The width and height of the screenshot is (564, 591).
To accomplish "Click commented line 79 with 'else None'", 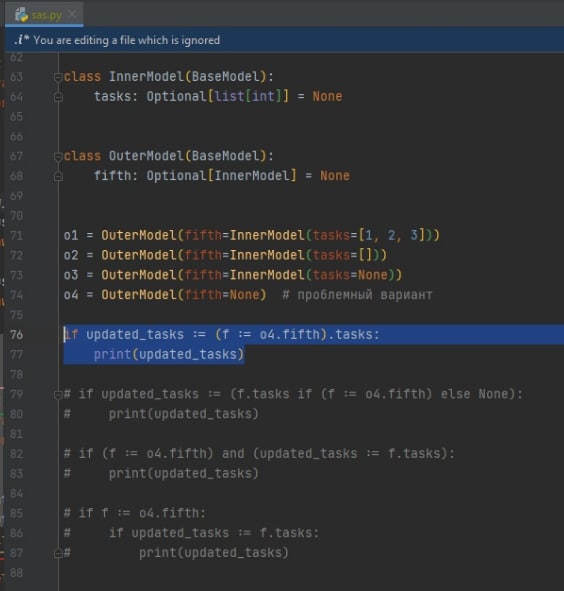I will pos(293,394).
